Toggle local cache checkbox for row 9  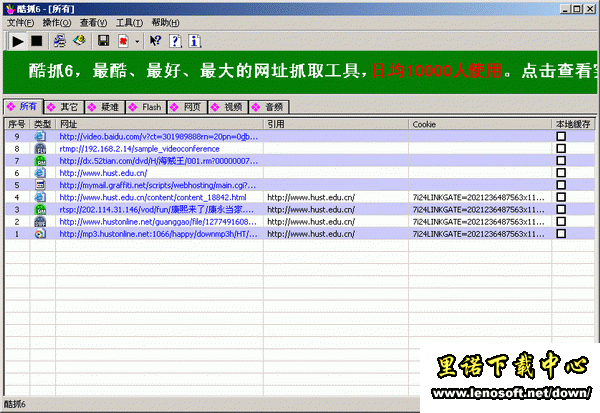tap(561, 136)
